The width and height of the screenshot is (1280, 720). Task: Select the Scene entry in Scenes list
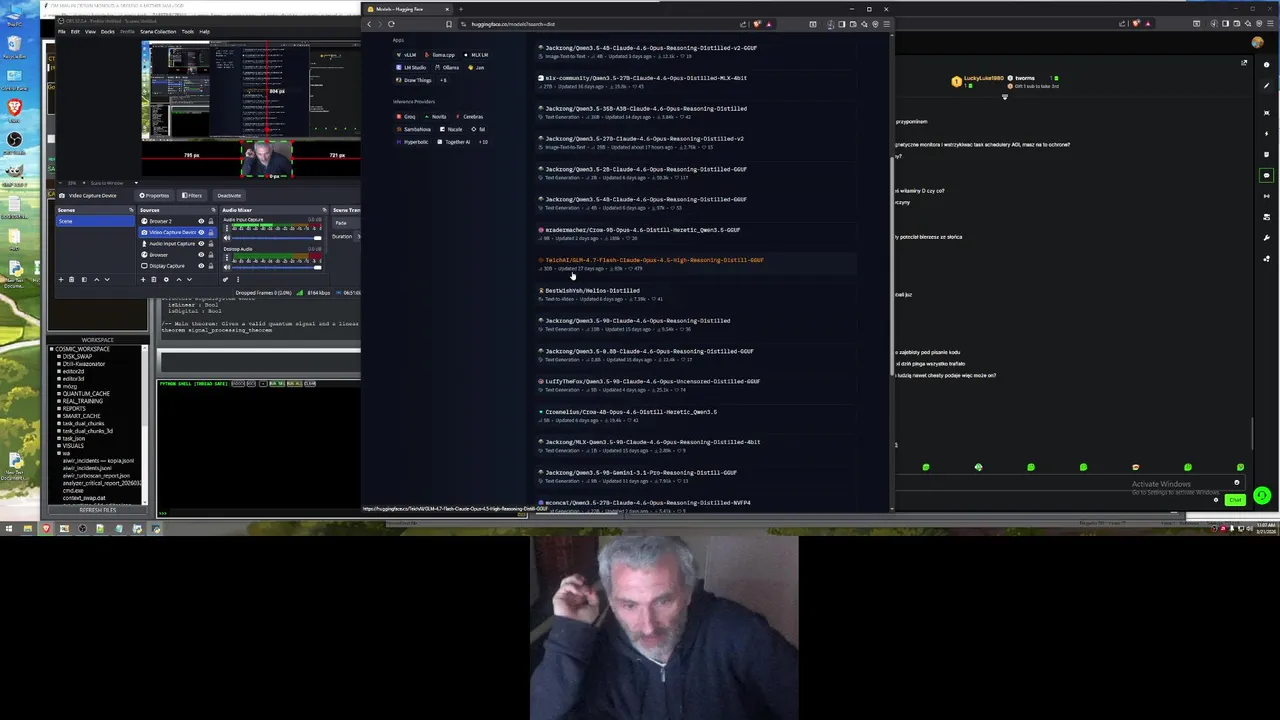click(x=95, y=221)
